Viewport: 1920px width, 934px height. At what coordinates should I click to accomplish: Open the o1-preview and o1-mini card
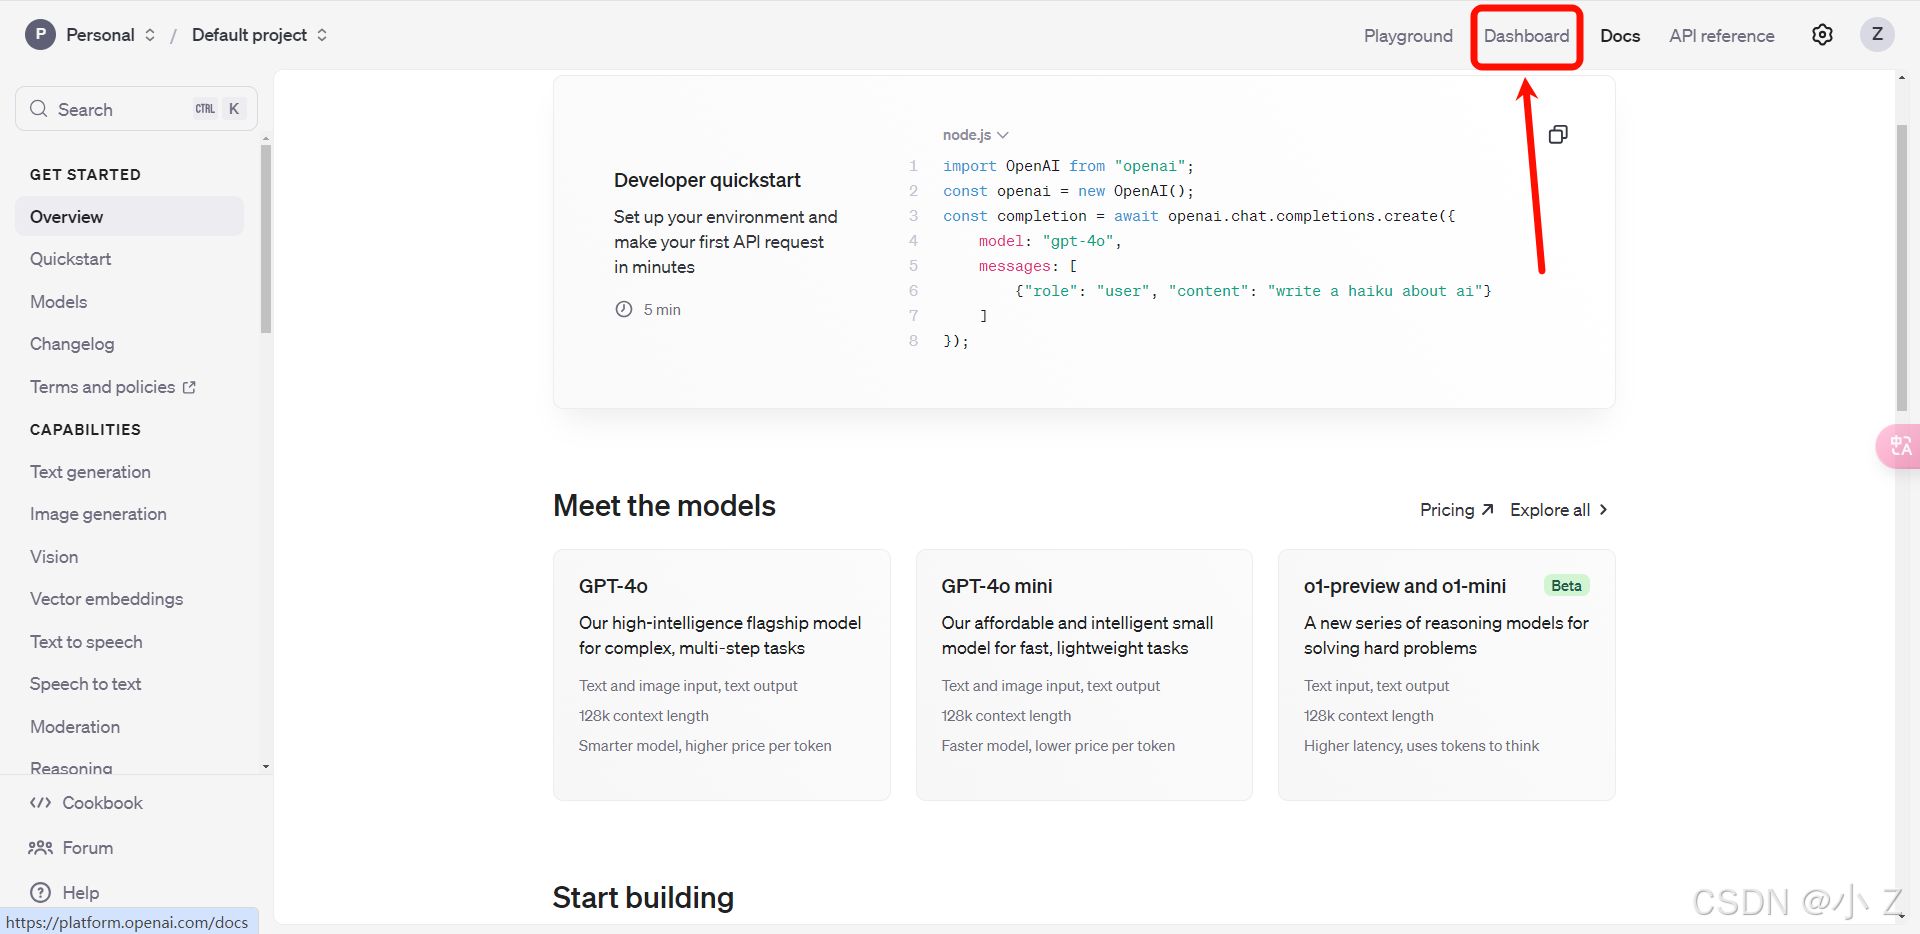coord(1446,675)
